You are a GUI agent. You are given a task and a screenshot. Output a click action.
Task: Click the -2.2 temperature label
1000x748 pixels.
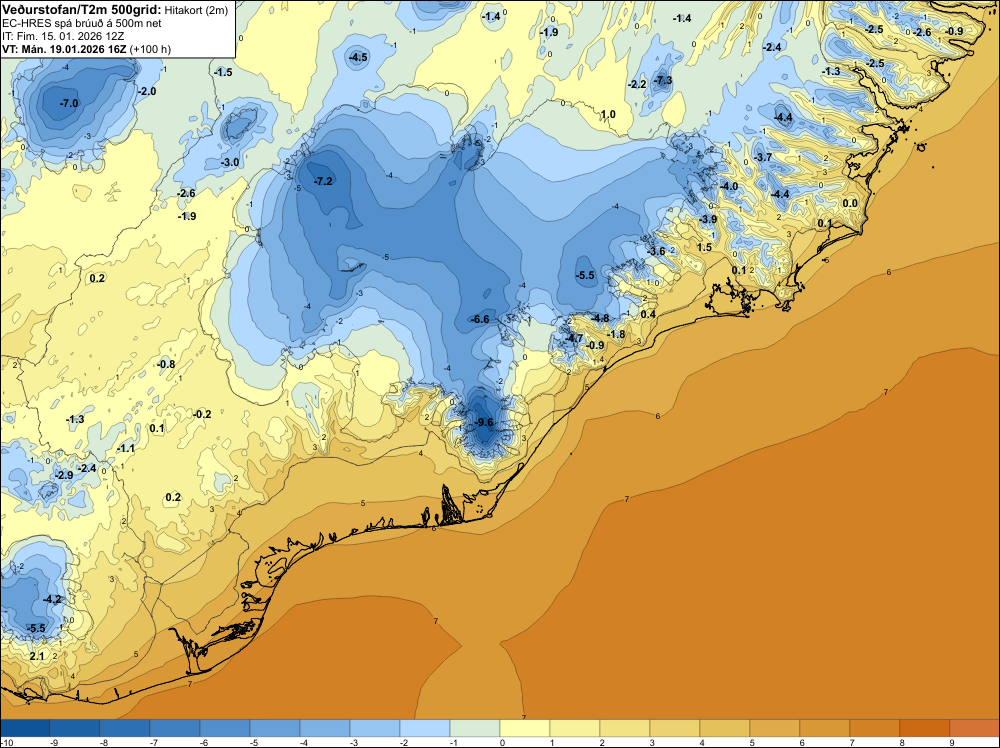tap(637, 84)
